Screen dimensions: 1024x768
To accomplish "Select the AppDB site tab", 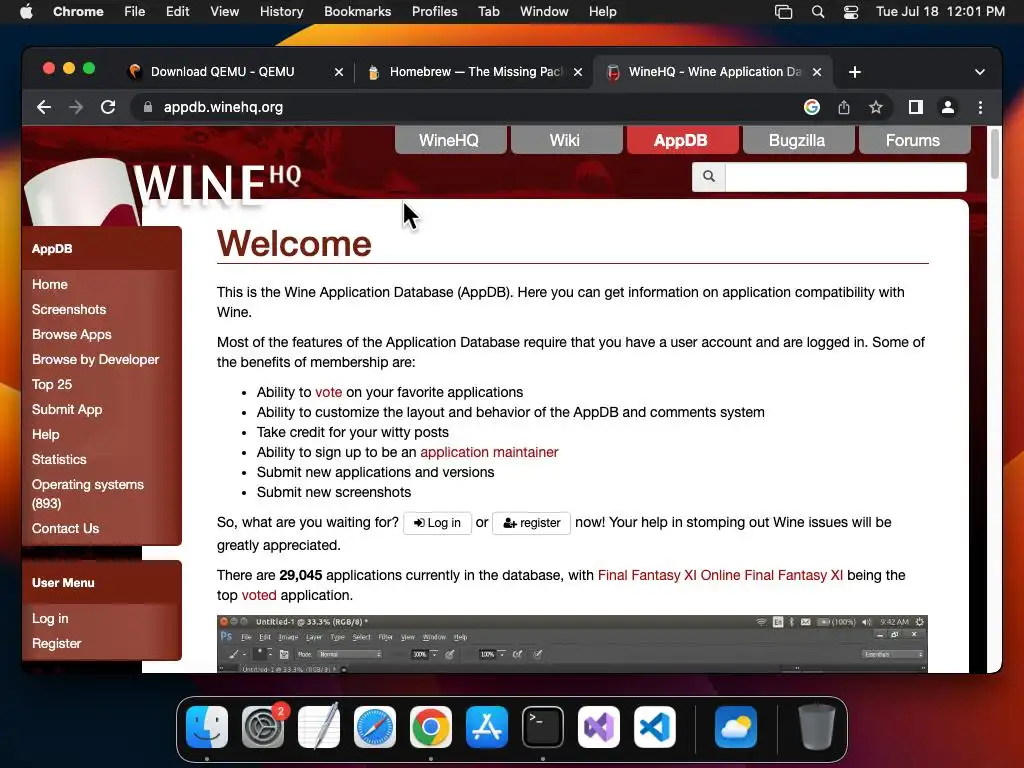I will tap(681, 140).
